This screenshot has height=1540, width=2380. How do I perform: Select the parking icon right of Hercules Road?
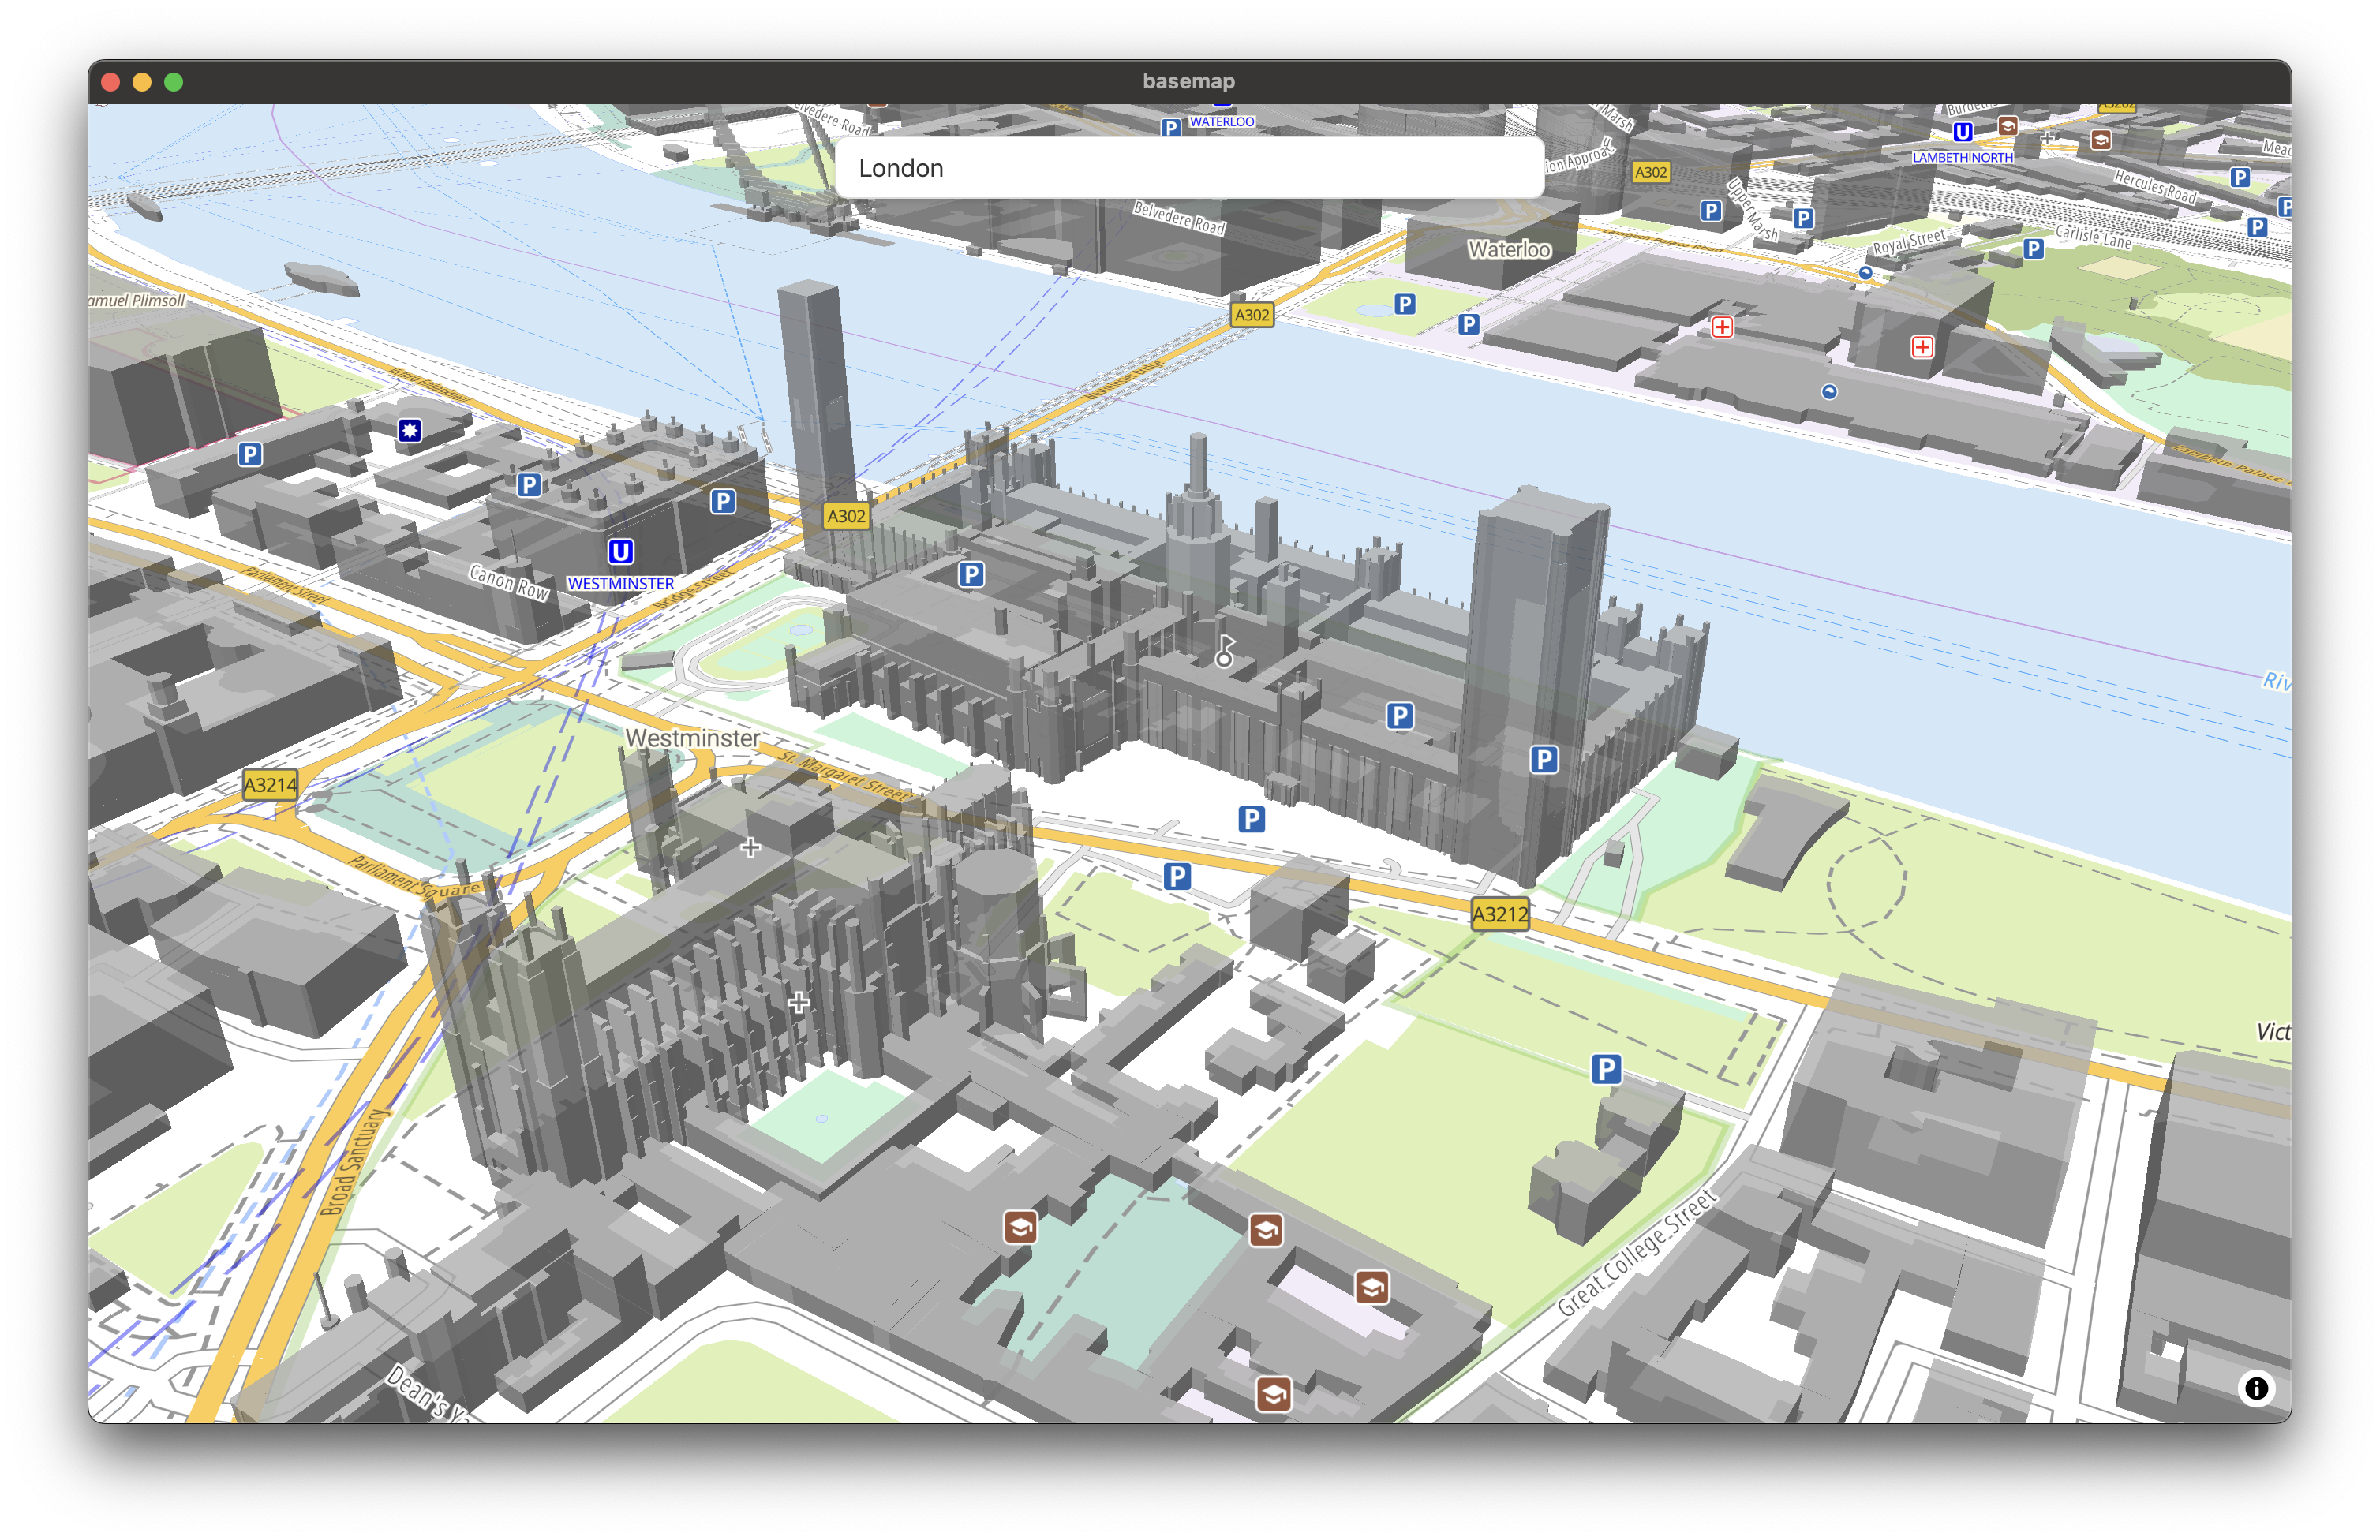[x=2240, y=177]
